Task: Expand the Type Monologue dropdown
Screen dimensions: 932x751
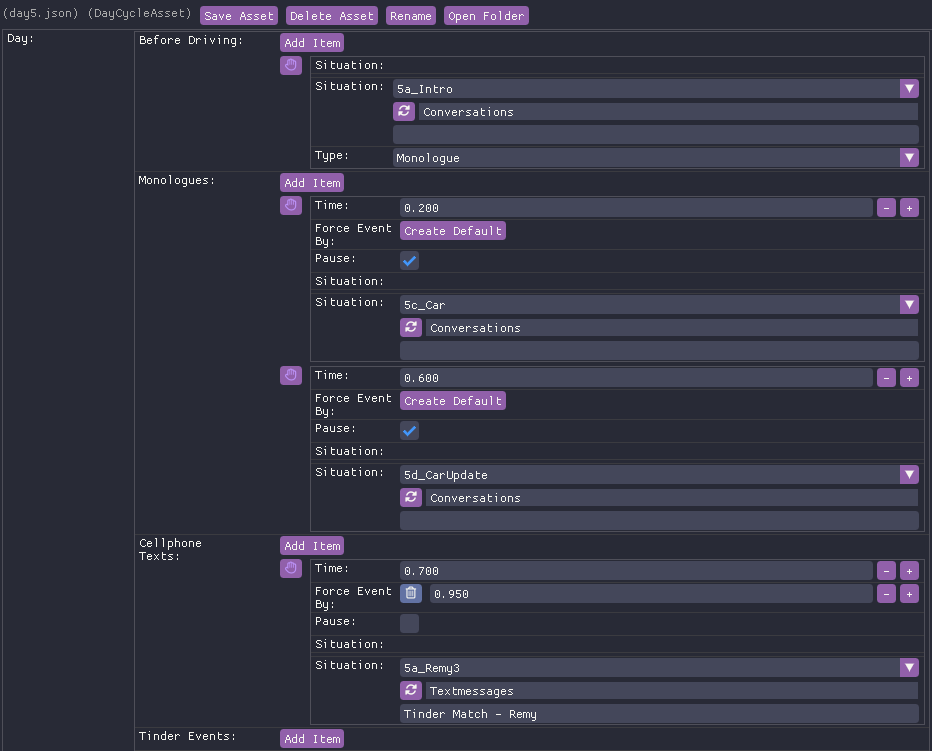Action: 908,158
